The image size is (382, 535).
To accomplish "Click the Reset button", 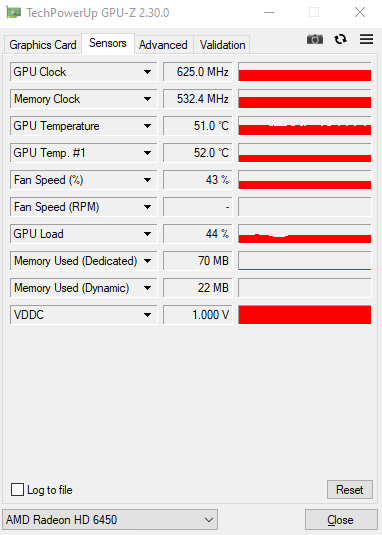I will tap(350, 490).
